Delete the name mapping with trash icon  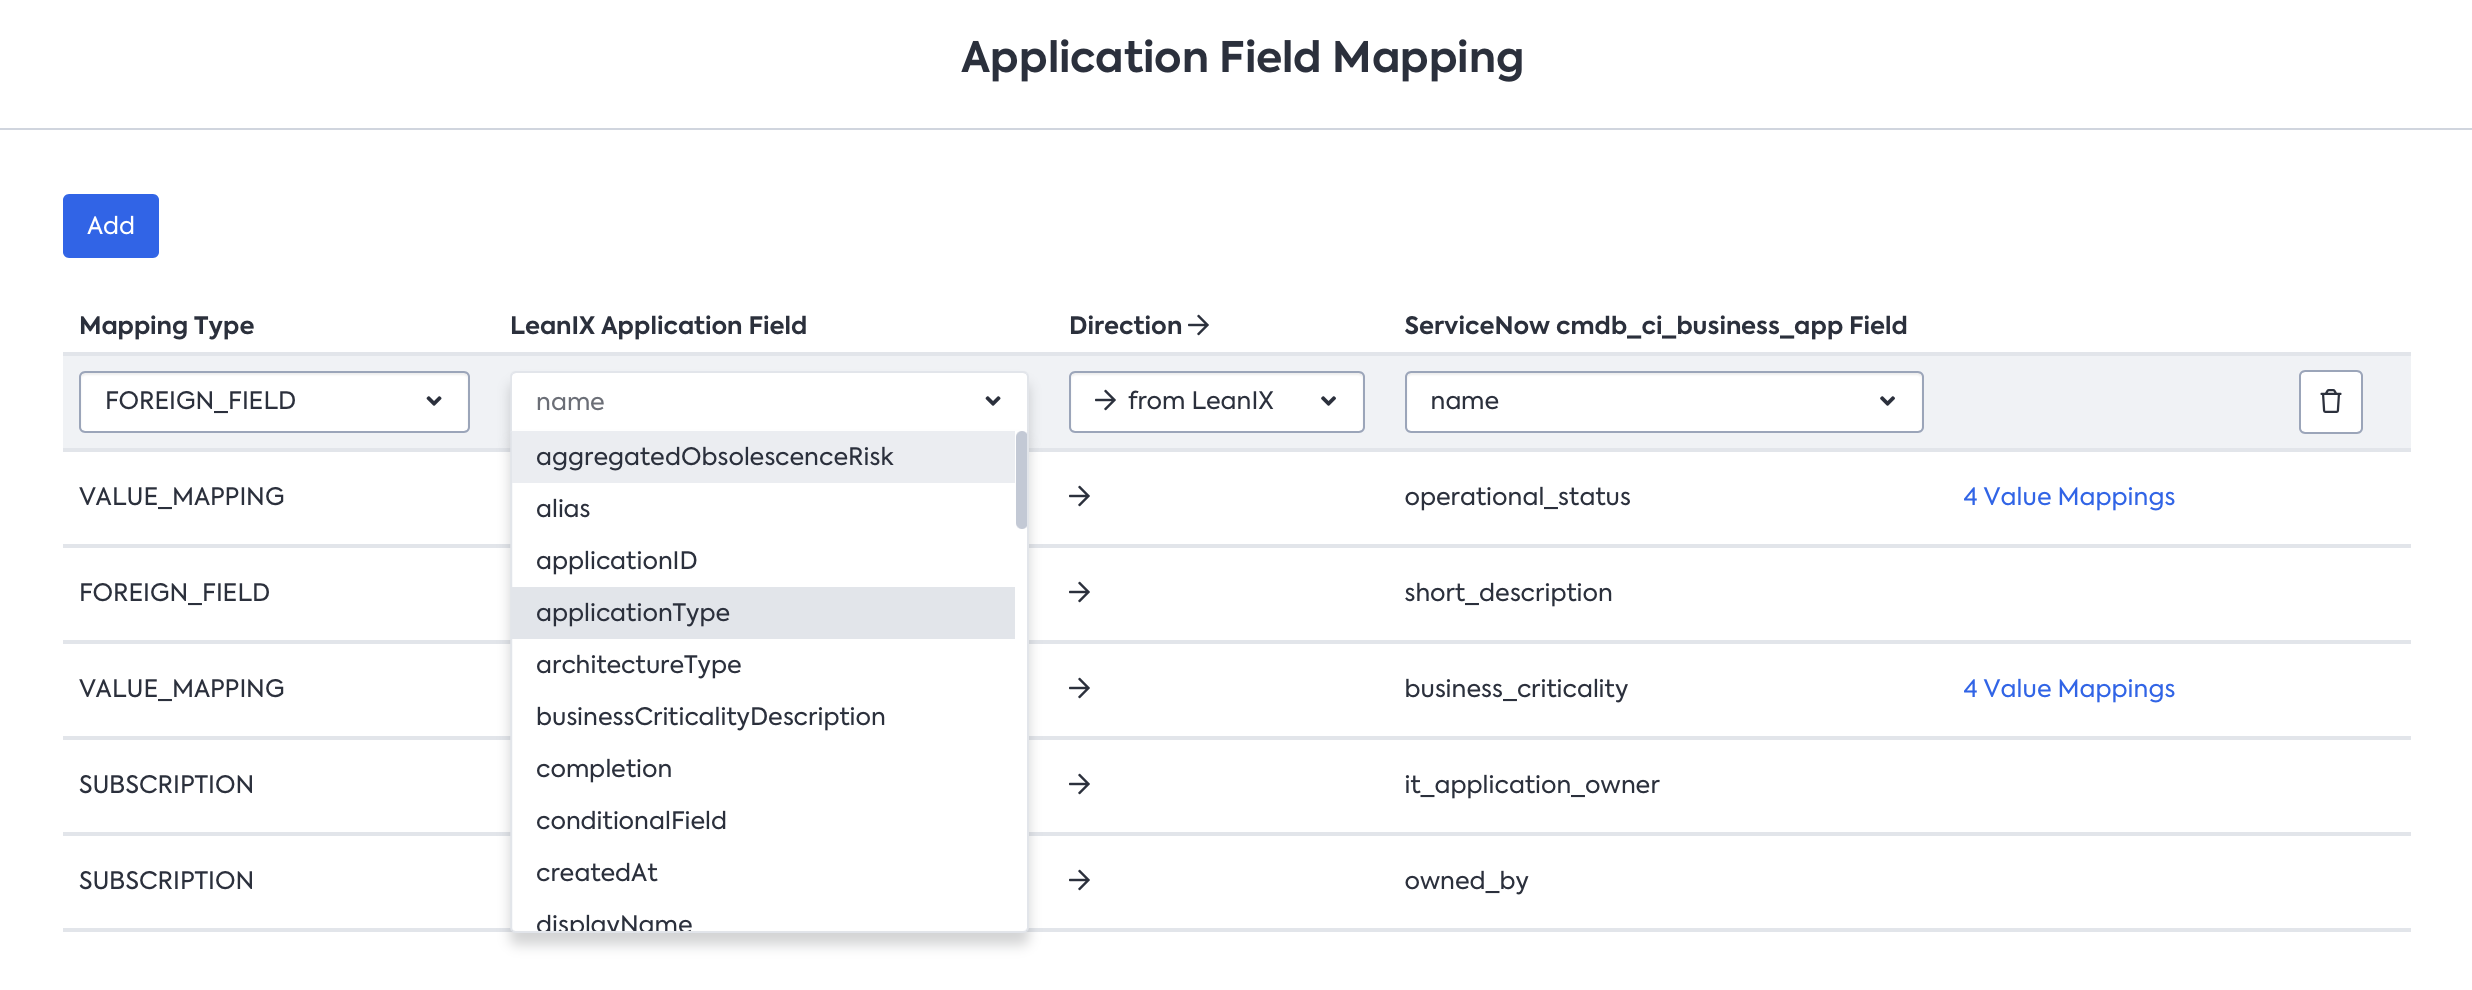(2330, 402)
